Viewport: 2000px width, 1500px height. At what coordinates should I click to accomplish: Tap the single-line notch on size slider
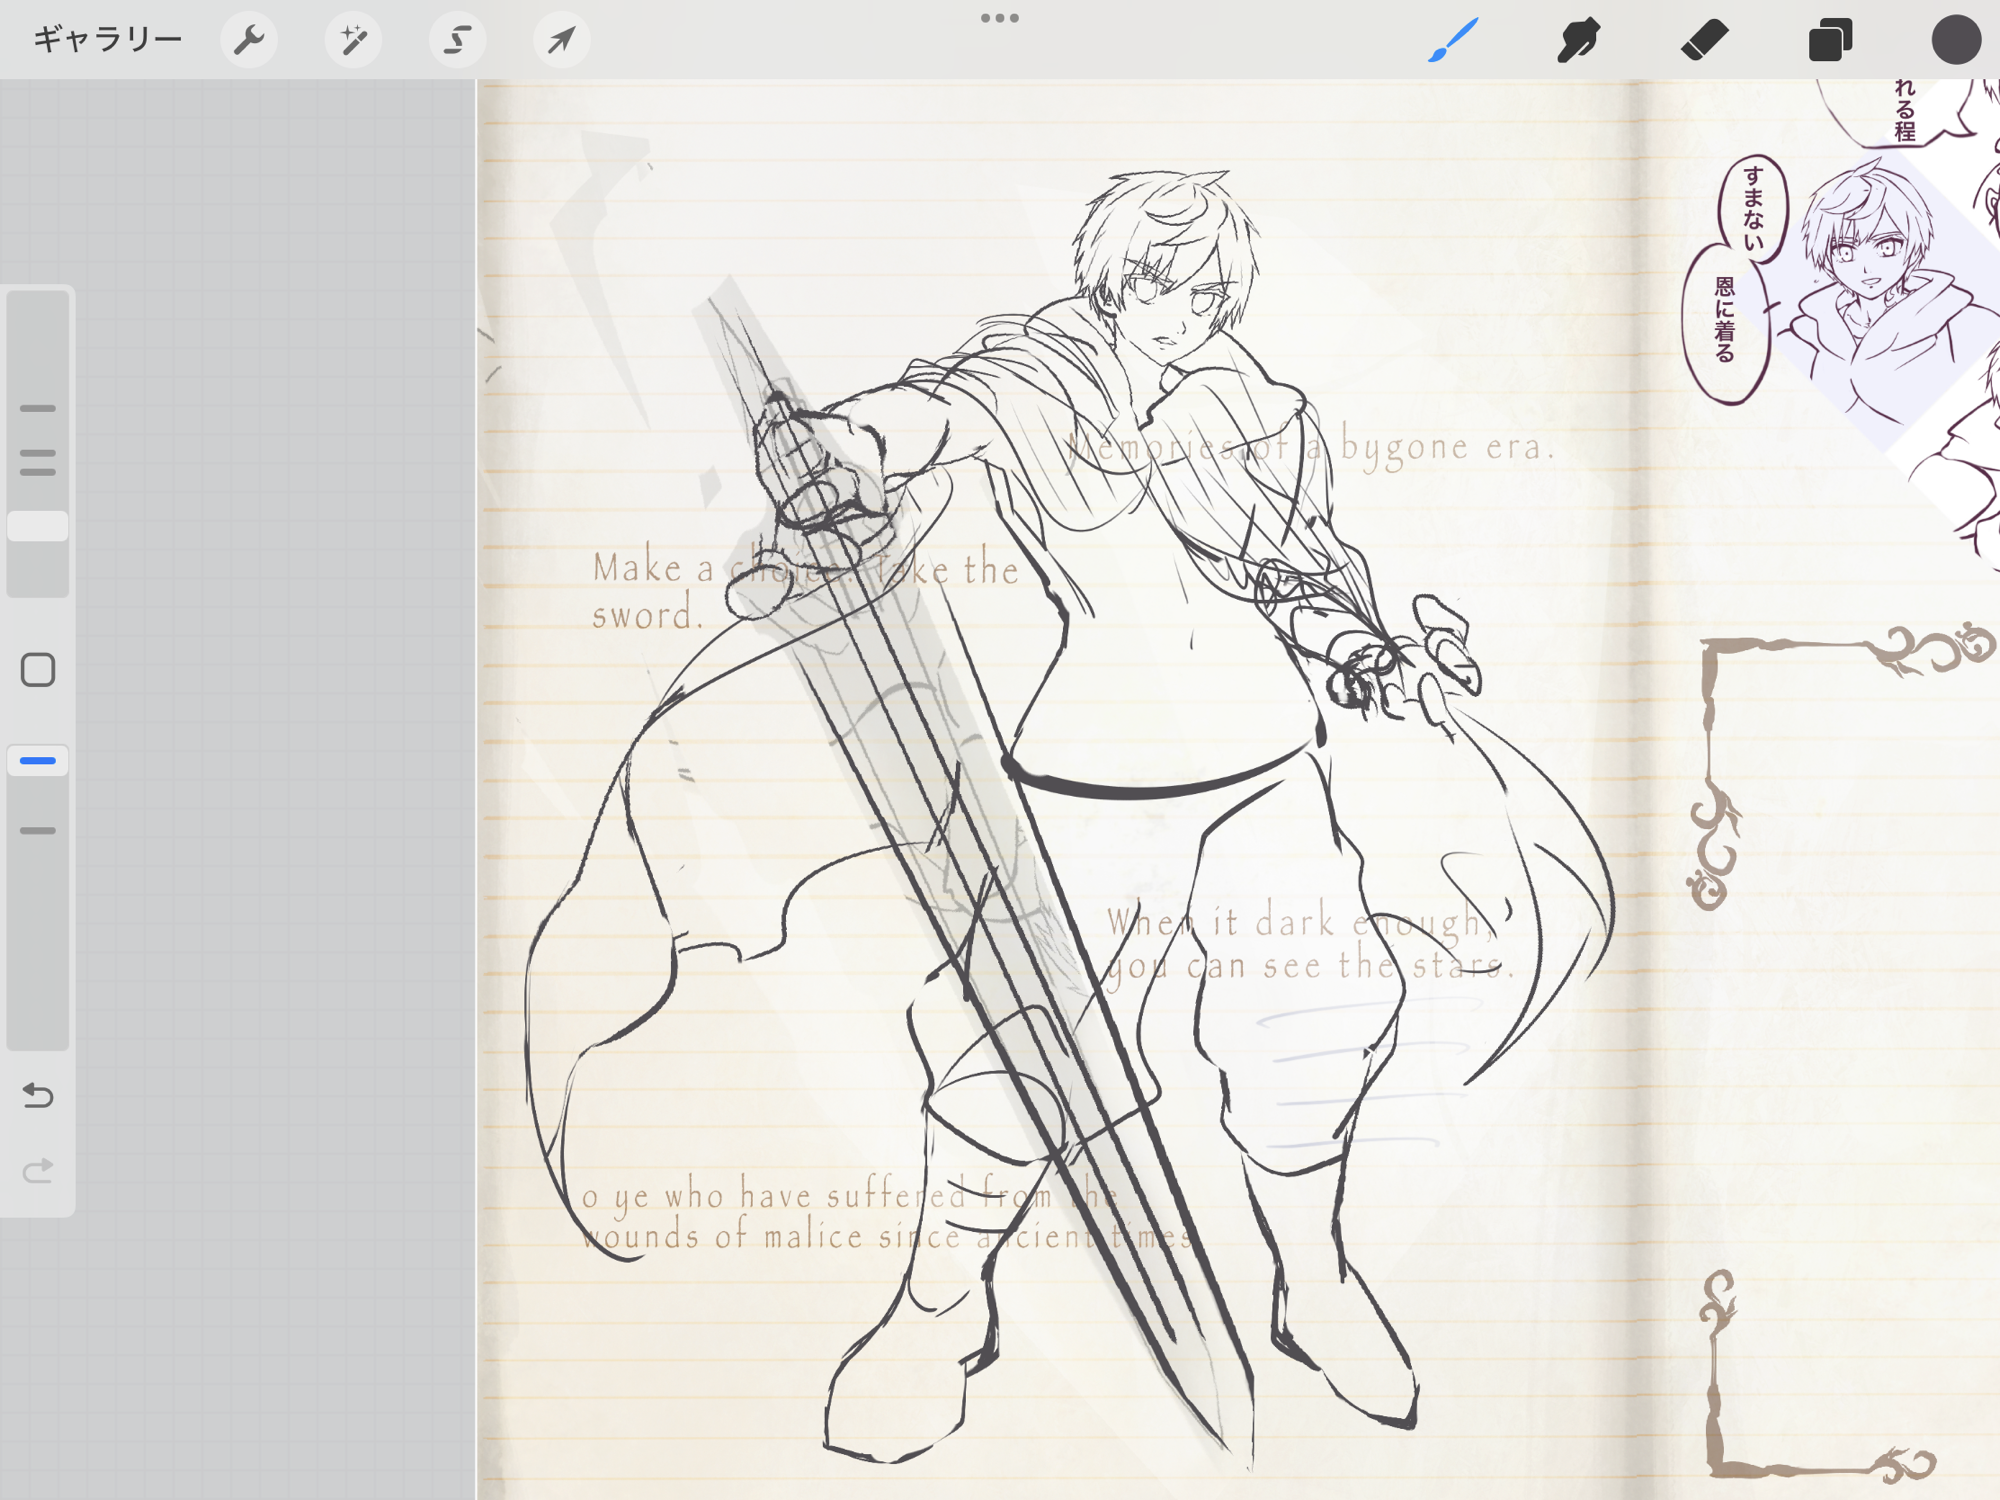point(38,409)
